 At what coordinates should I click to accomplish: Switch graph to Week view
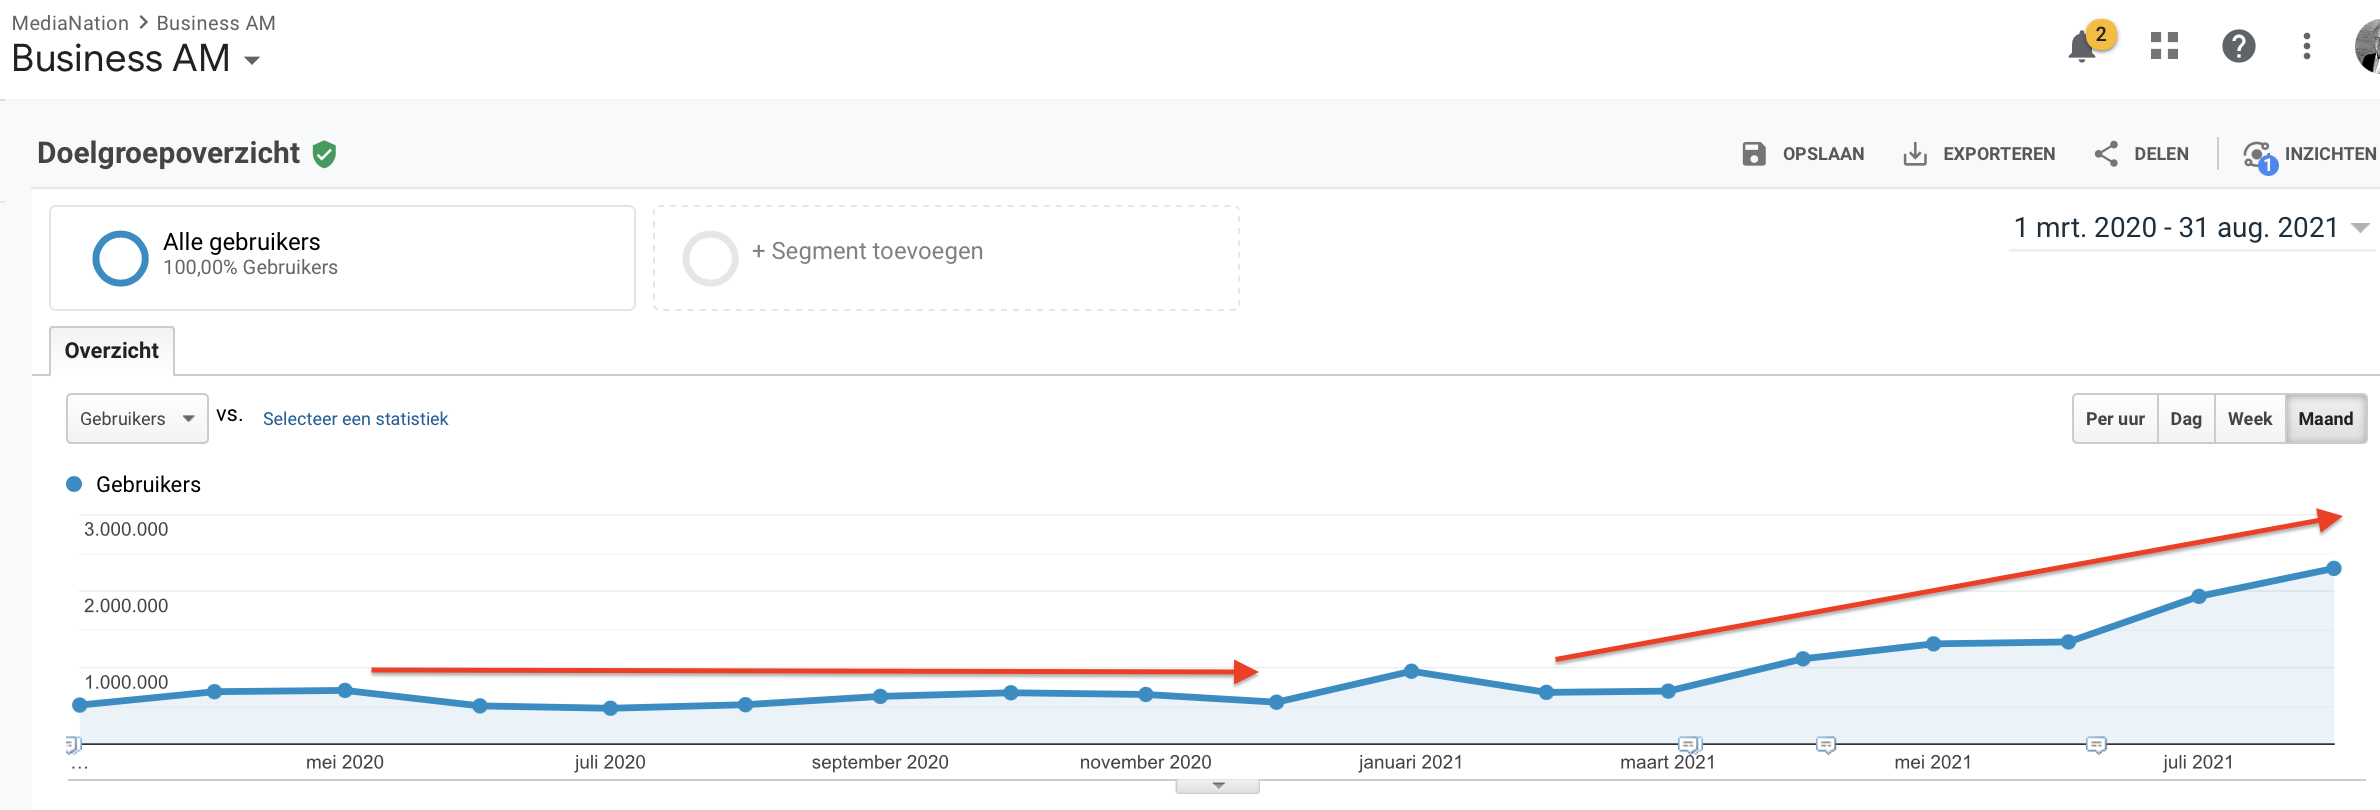point(2250,419)
